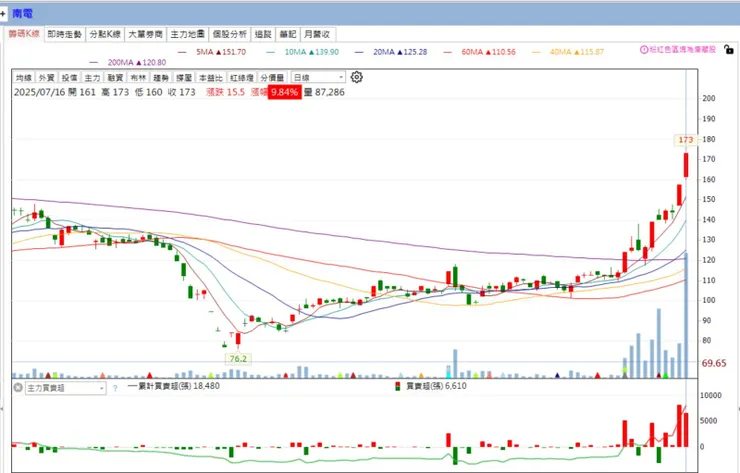
Task: Click the 分價量 button
Action: [272, 77]
